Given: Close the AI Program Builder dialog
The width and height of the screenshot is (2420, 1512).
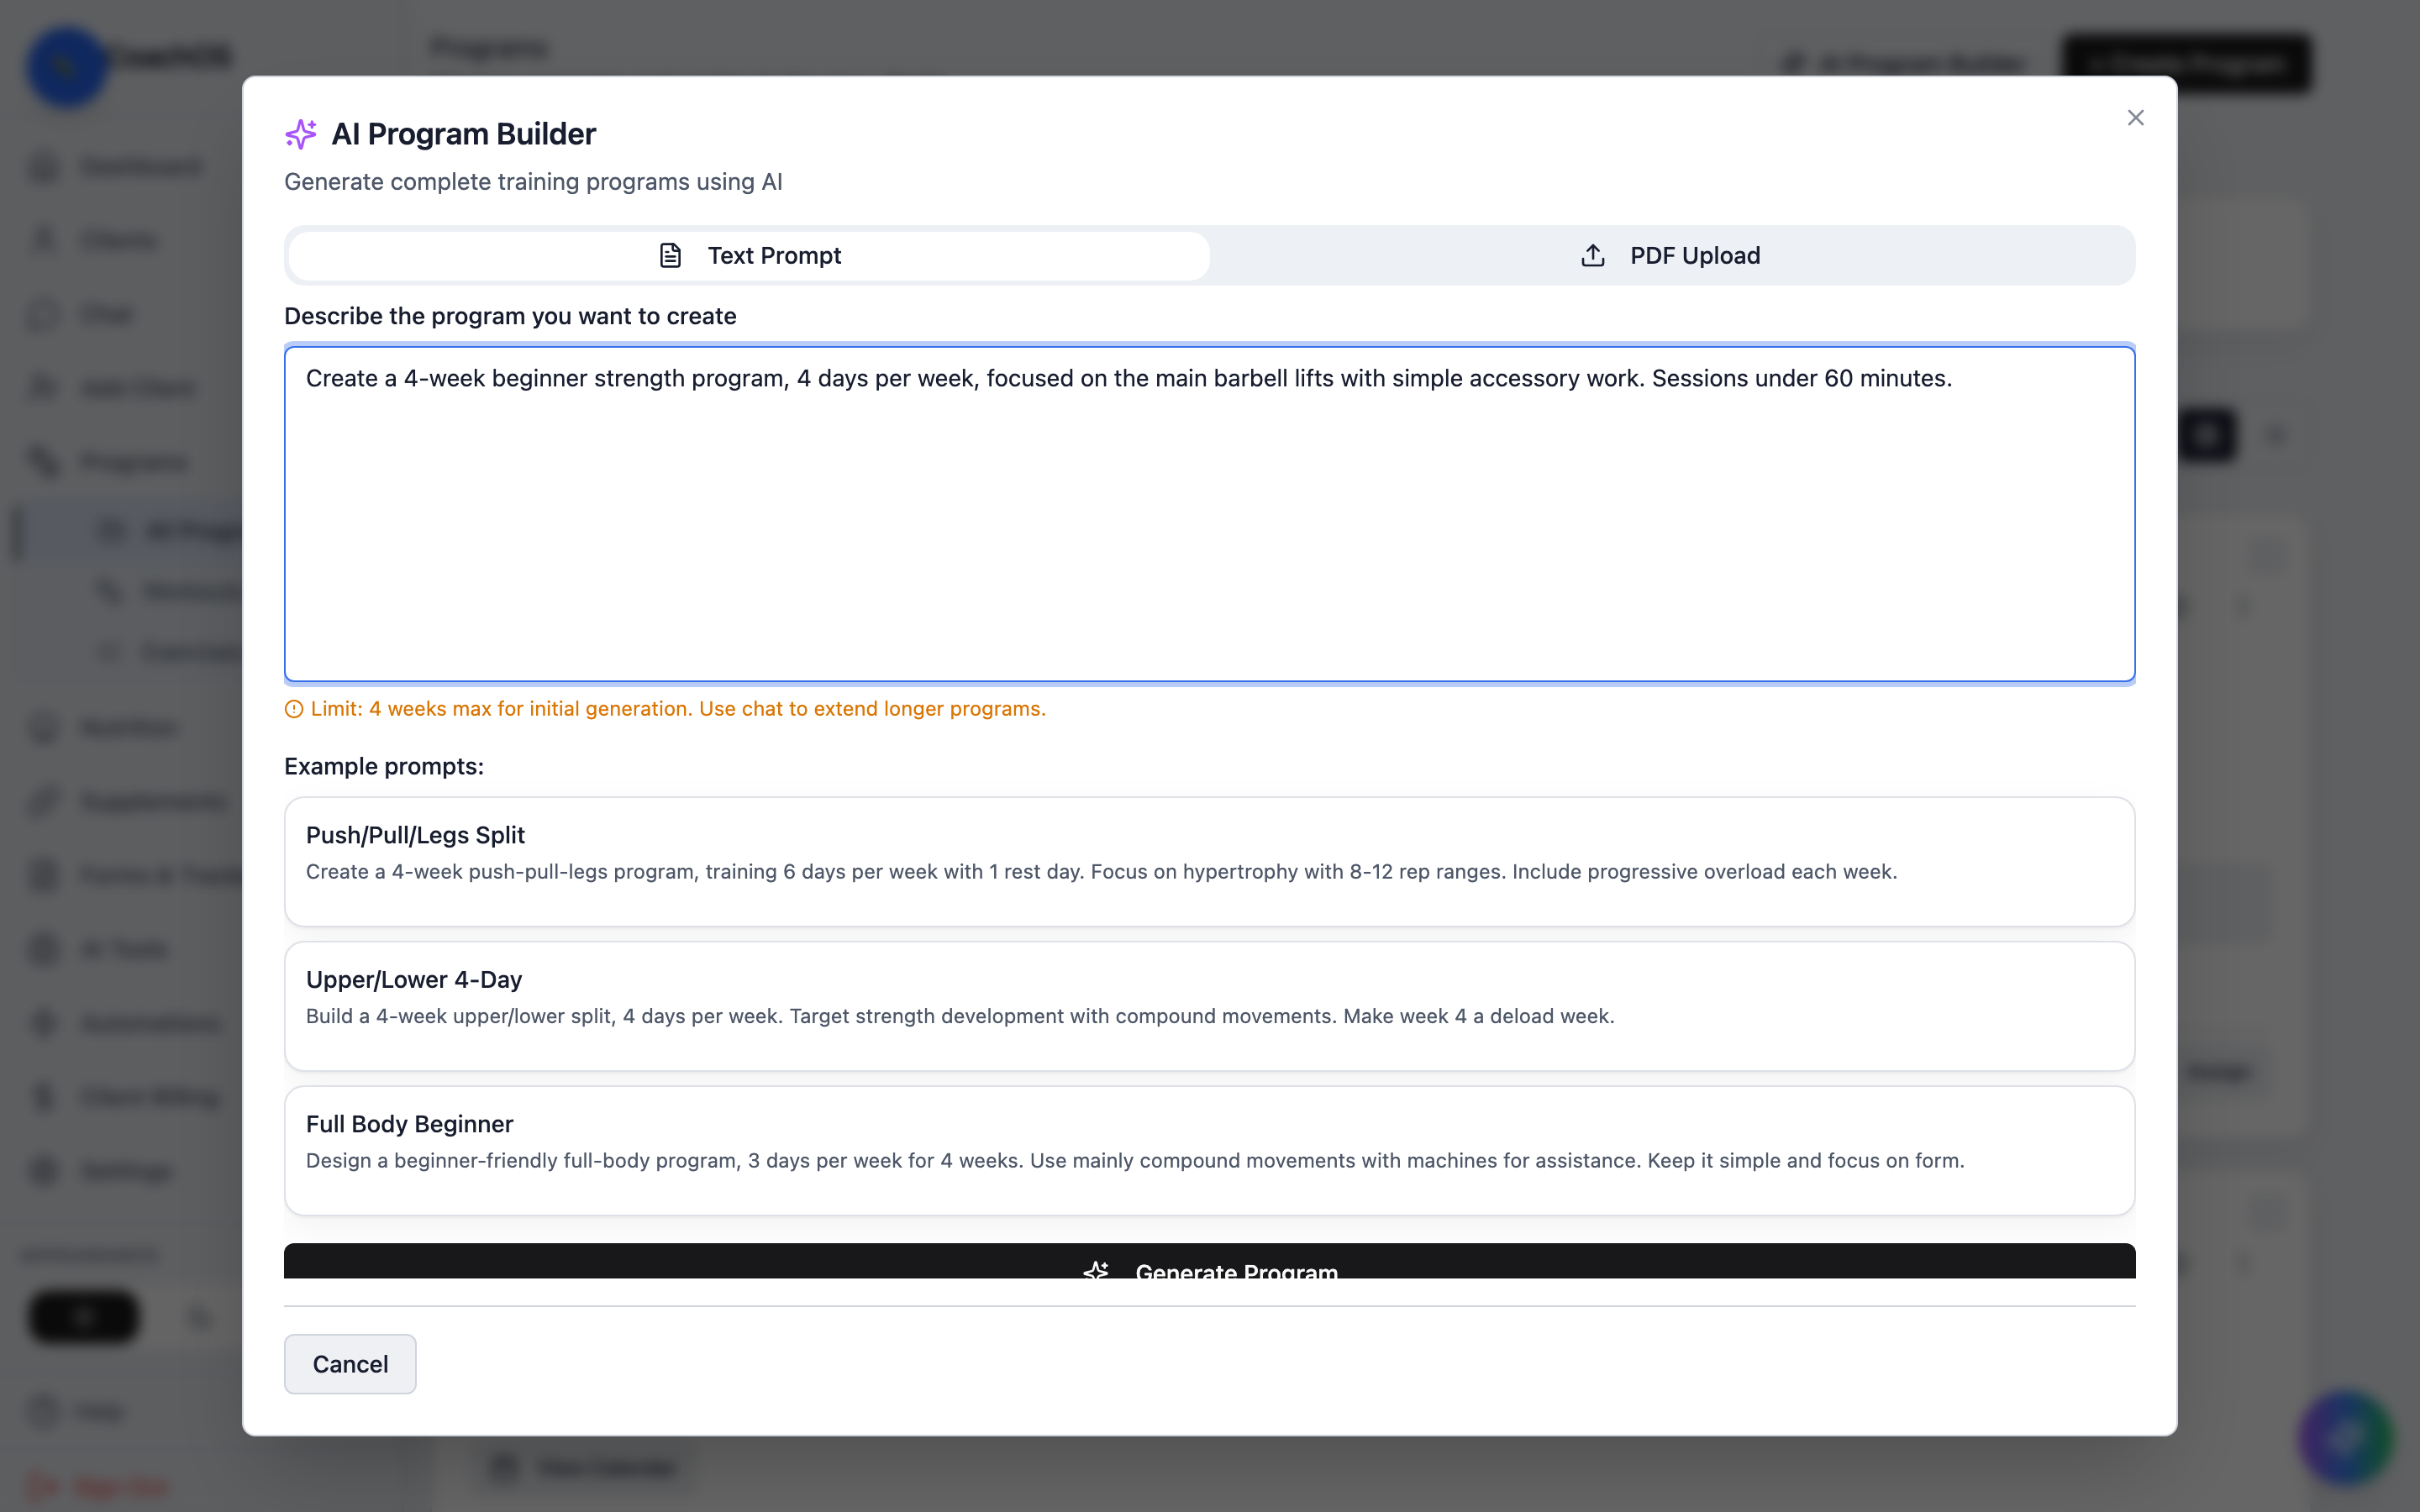Looking at the screenshot, I should (x=2135, y=118).
